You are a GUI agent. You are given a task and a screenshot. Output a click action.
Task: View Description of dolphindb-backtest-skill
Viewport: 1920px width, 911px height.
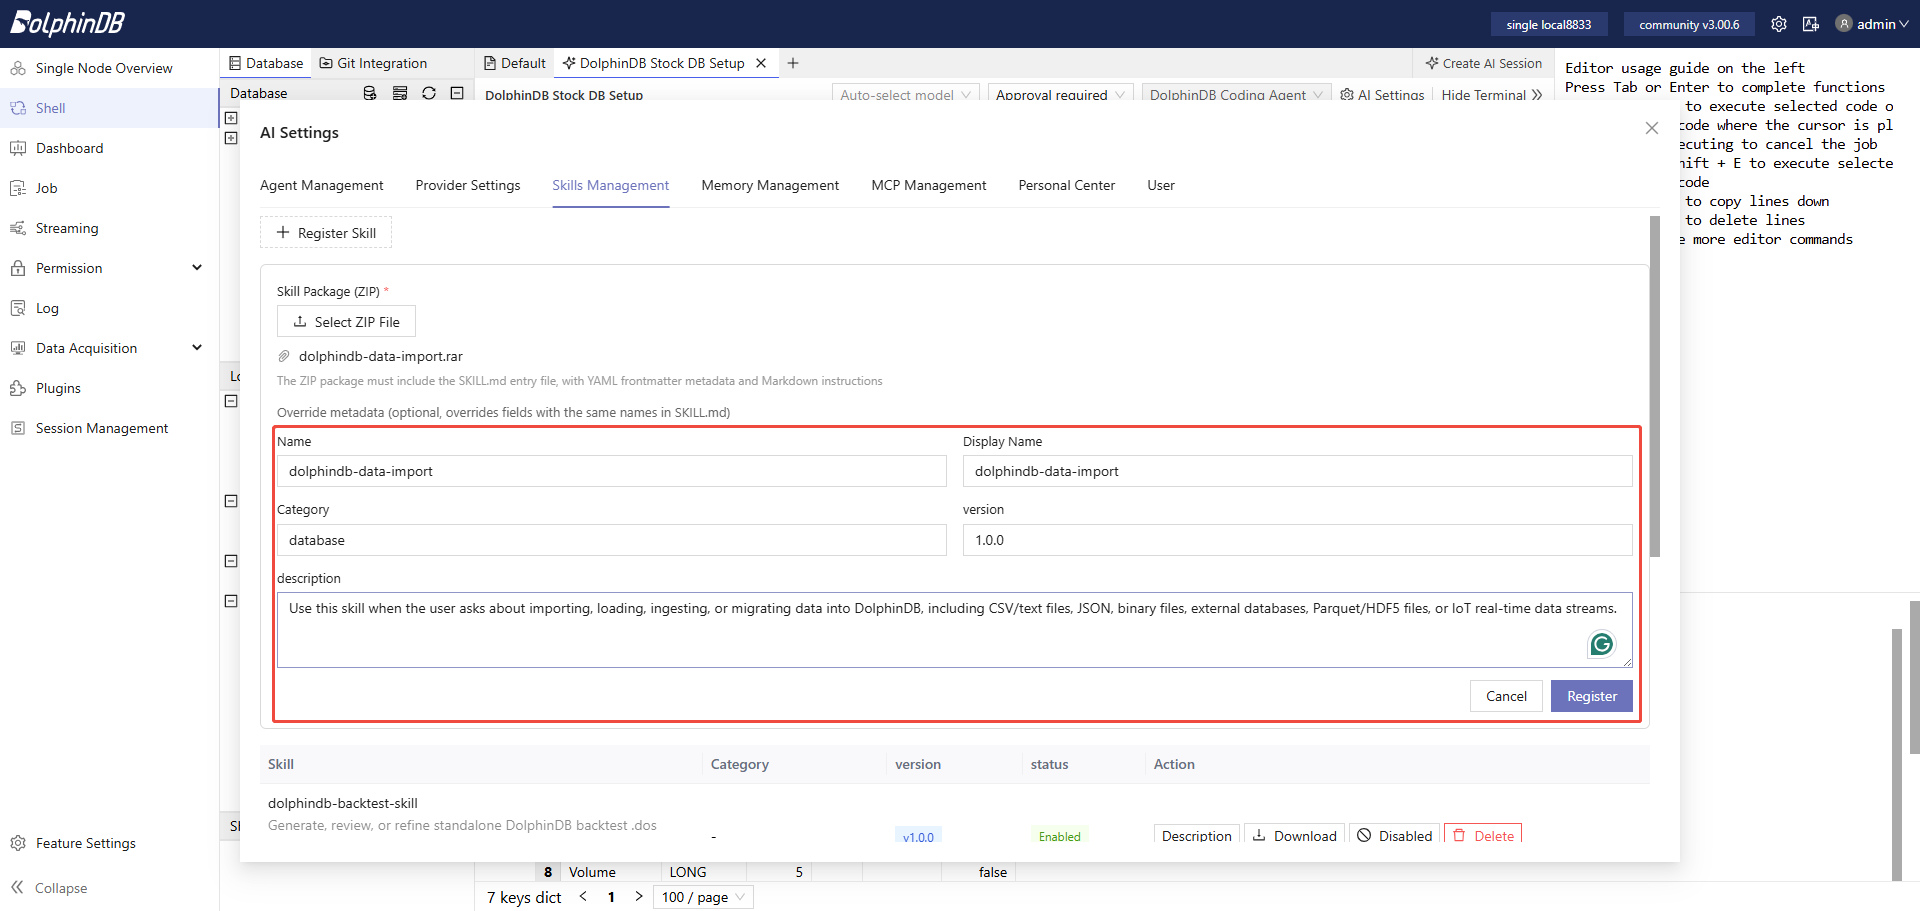[1197, 835]
